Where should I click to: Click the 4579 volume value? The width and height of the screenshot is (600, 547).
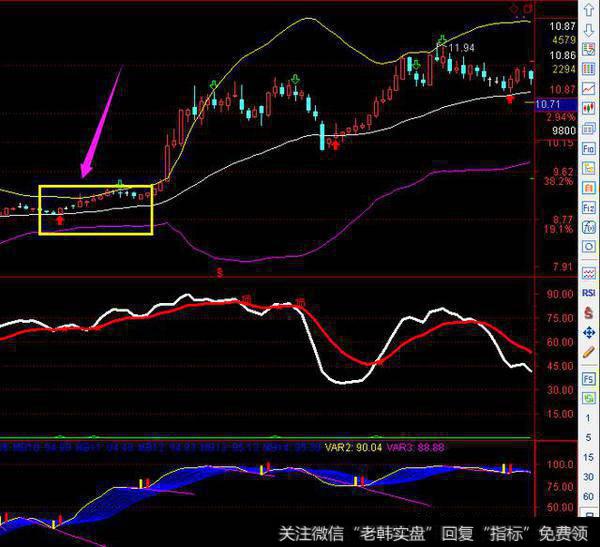tap(564, 40)
